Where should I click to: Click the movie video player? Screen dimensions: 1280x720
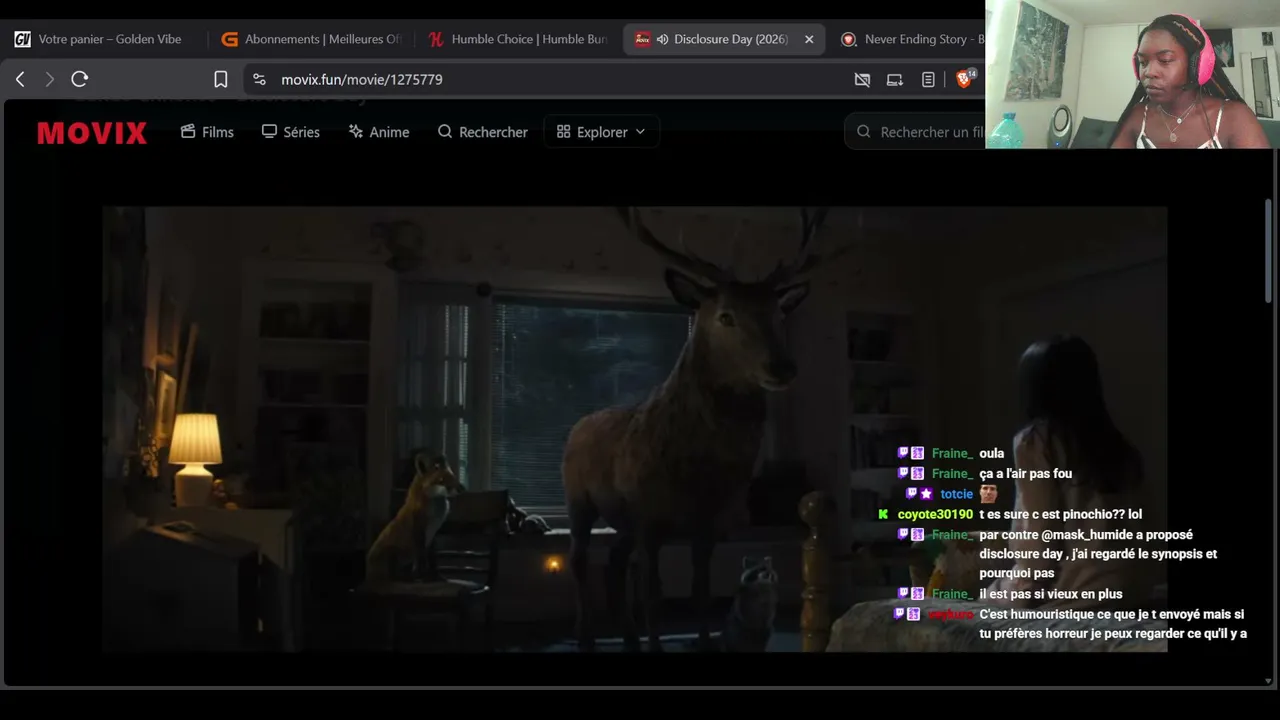click(634, 430)
